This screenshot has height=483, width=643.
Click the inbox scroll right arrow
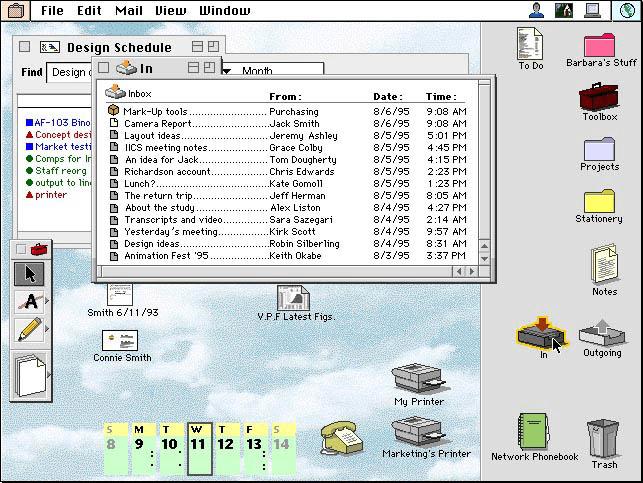point(472,271)
